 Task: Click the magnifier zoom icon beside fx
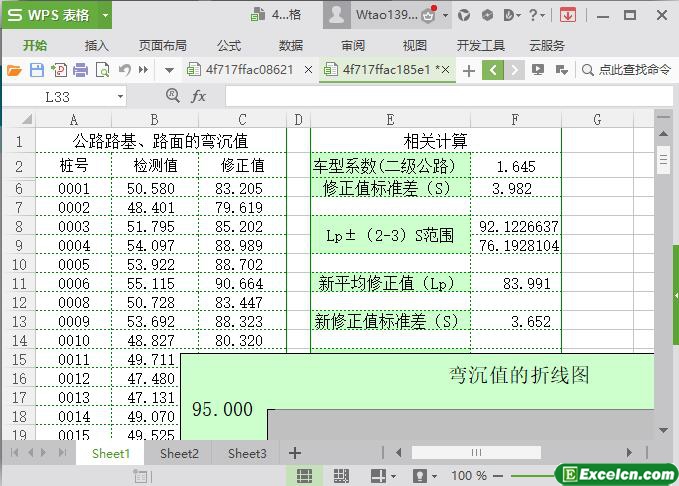tap(173, 96)
